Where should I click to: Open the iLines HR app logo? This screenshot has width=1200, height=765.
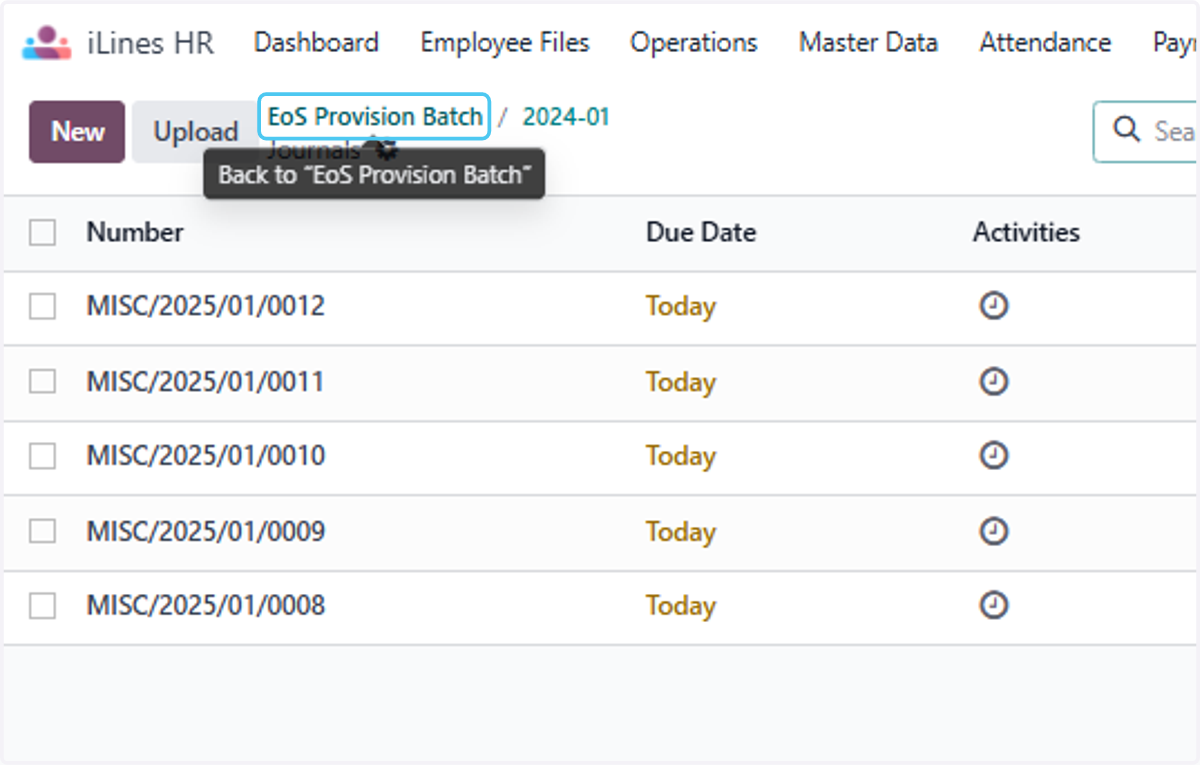47,43
